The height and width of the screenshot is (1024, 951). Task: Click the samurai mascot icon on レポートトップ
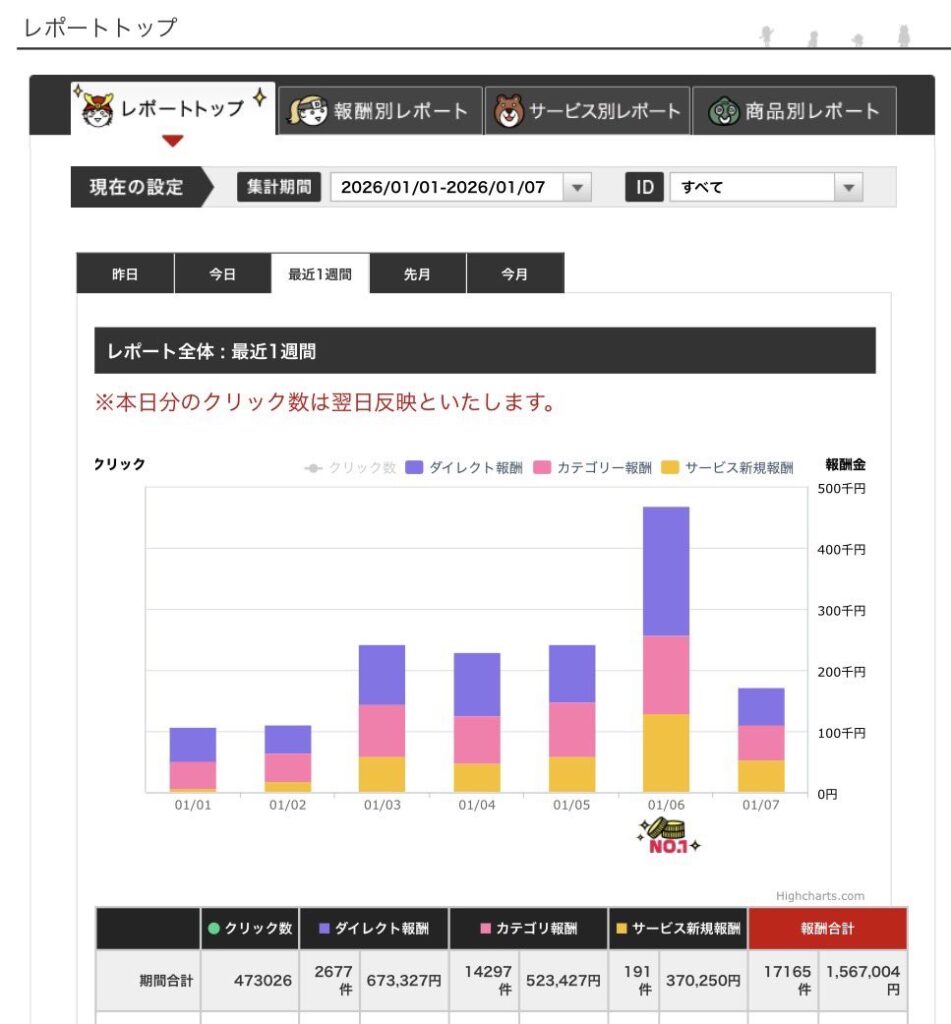(97, 110)
